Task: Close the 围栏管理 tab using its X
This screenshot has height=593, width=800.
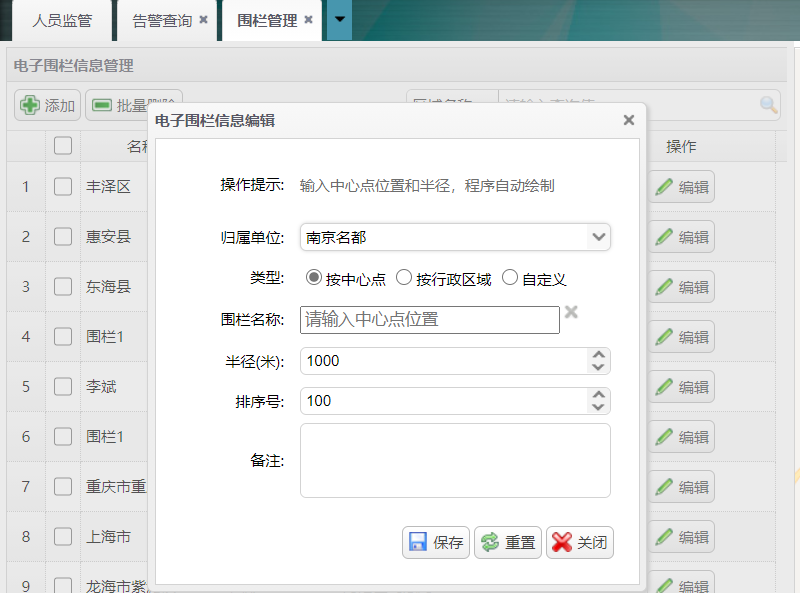Action: [309, 20]
